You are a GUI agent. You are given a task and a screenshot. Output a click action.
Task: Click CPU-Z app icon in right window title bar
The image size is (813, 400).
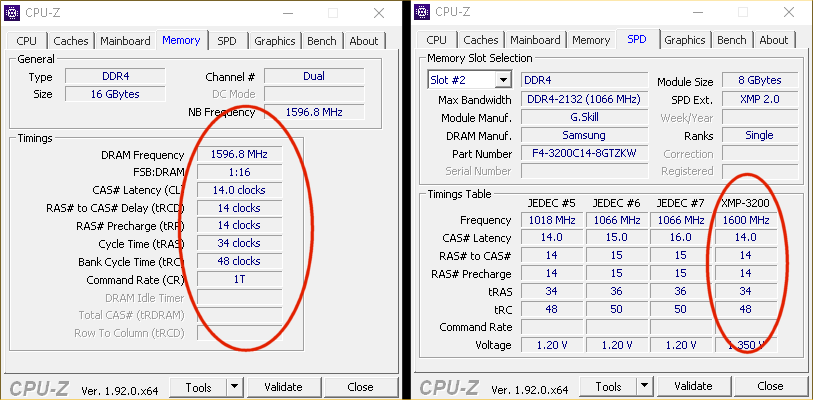point(423,11)
